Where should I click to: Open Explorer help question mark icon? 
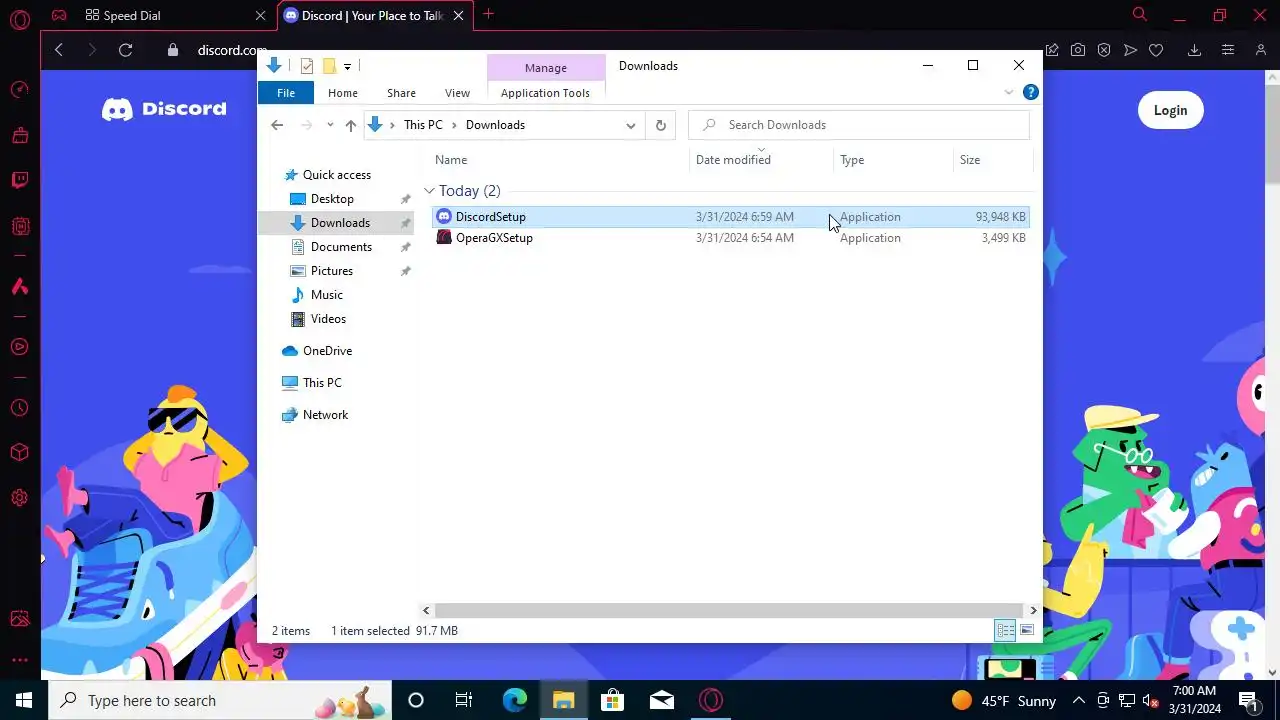coord(1030,92)
